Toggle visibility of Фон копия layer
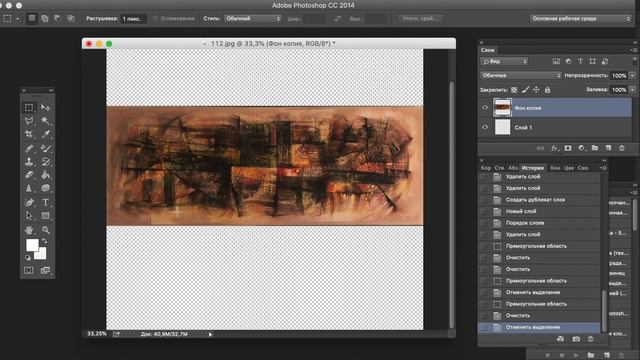 click(x=485, y=108)
